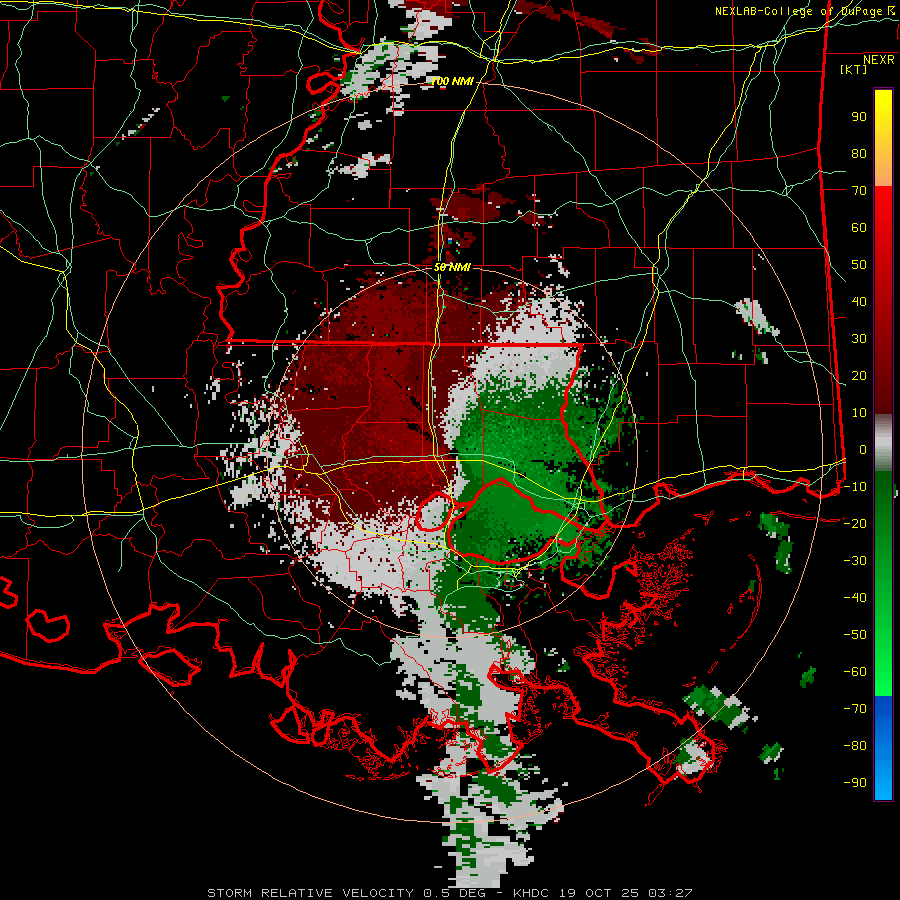The image size is (900, 900).
Task: Click the 50 value on velocity scale
Action: (x=859, y=265)
